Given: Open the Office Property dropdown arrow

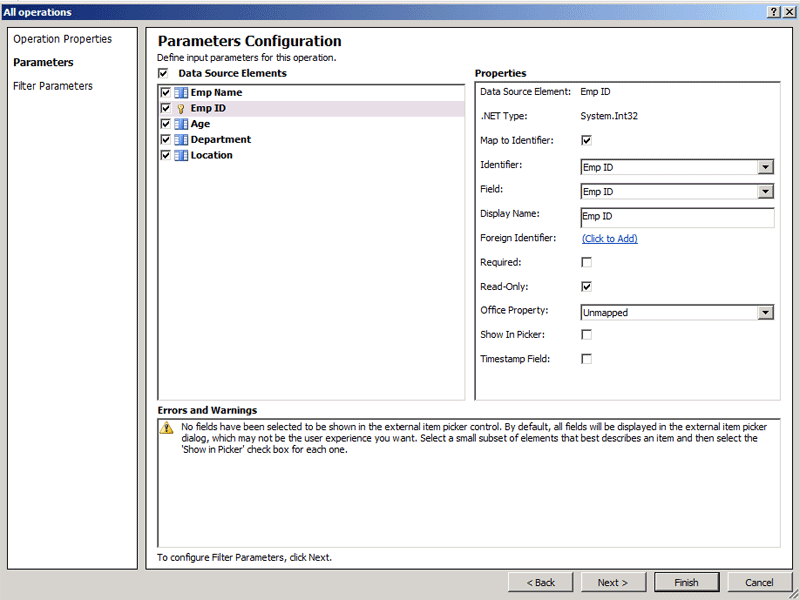Looking at the screenshot, I should coord(765,313).
